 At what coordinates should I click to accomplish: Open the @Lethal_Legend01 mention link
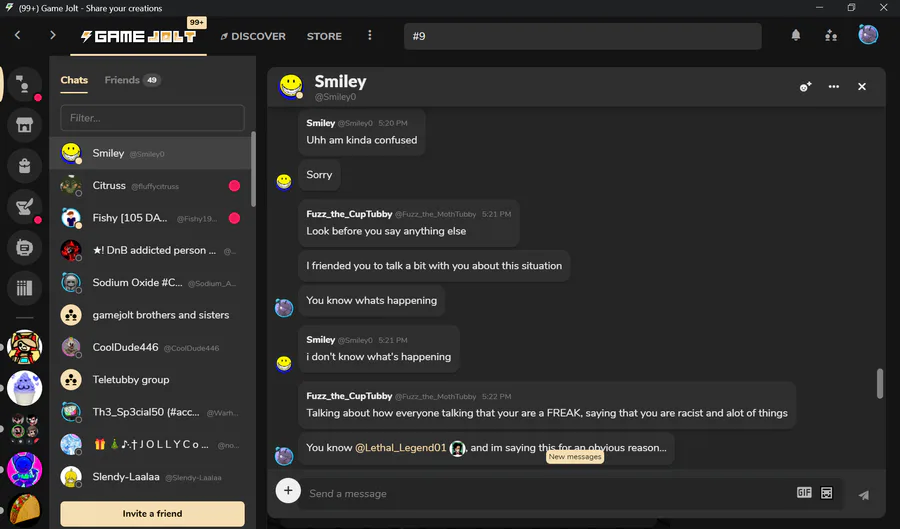pos(401,448)
